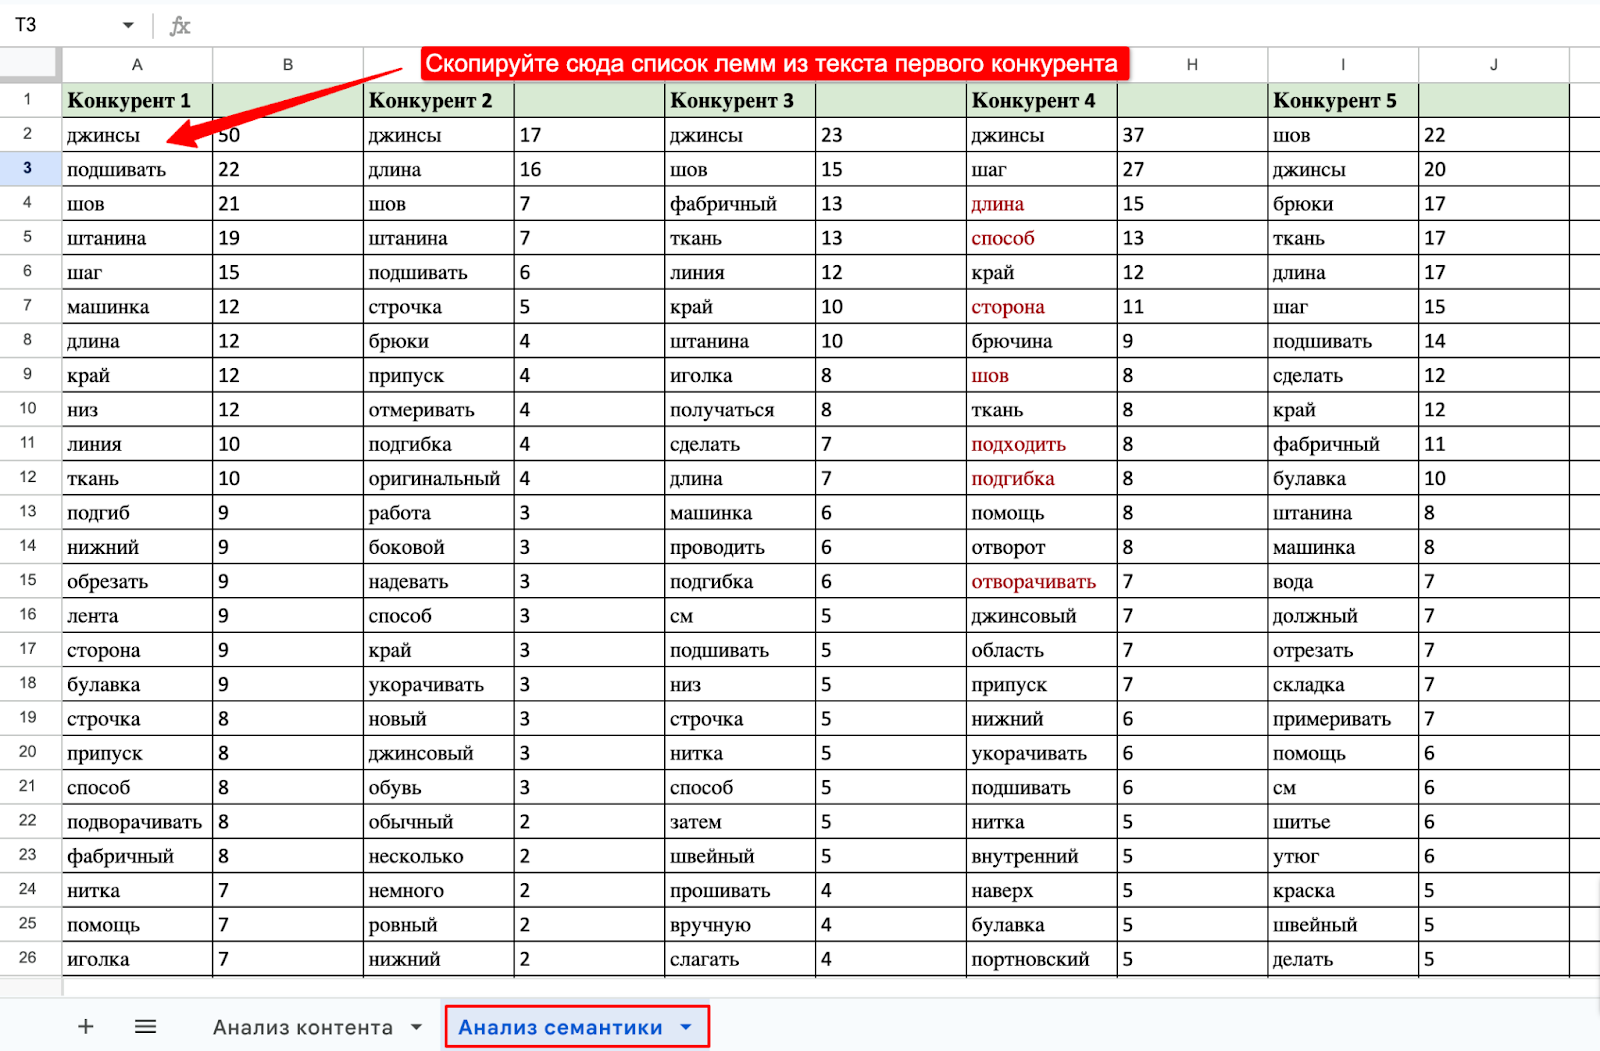Image resolution: width=1600 pixels, height=1051 pixels.
Task: Click the add sheet plus icon
Action: [86, 1026]
